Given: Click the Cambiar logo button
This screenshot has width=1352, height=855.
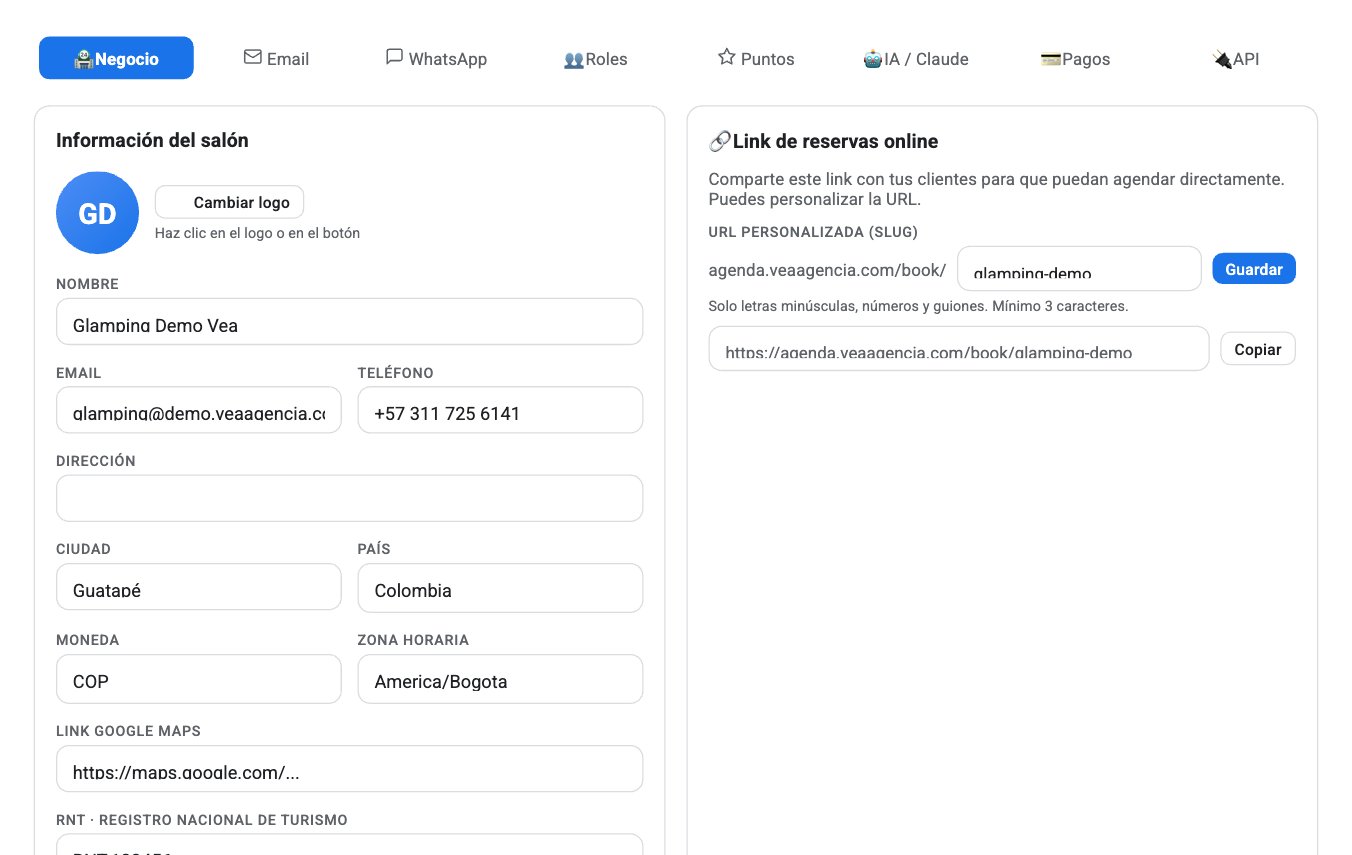Looking at the screenshot, I should pyautogui.click(x=229, y=202).
